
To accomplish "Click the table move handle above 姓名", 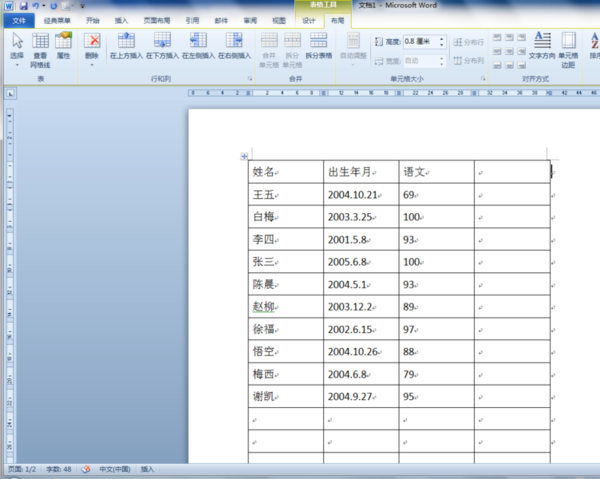I will point(244,156).
